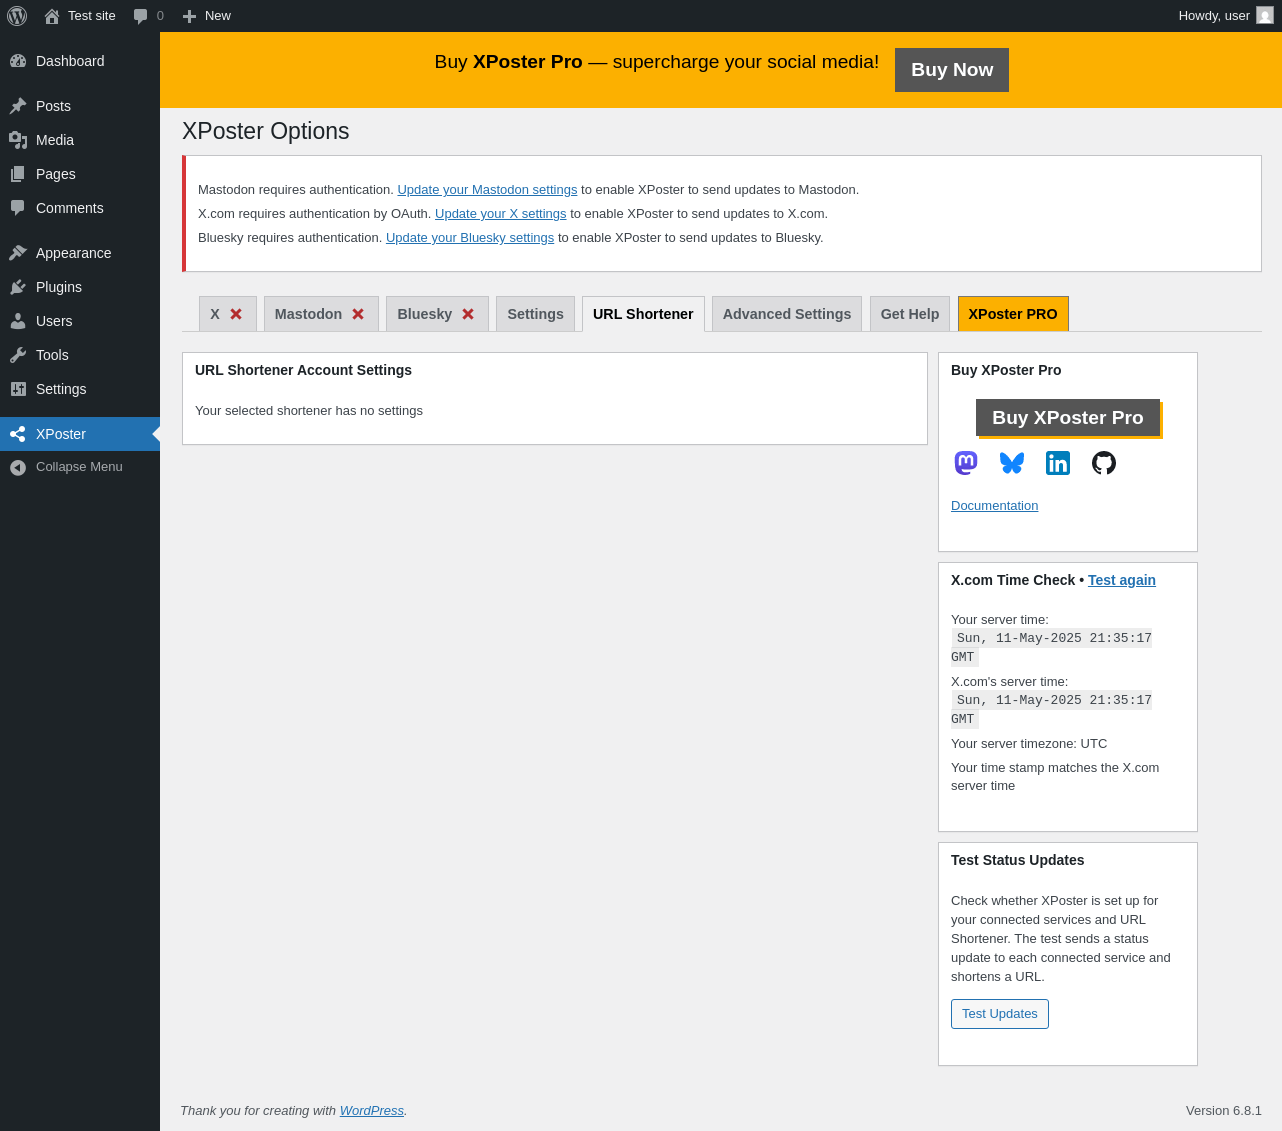
Task: Follow the Update your Mastodon settings link
Action: 487,190
